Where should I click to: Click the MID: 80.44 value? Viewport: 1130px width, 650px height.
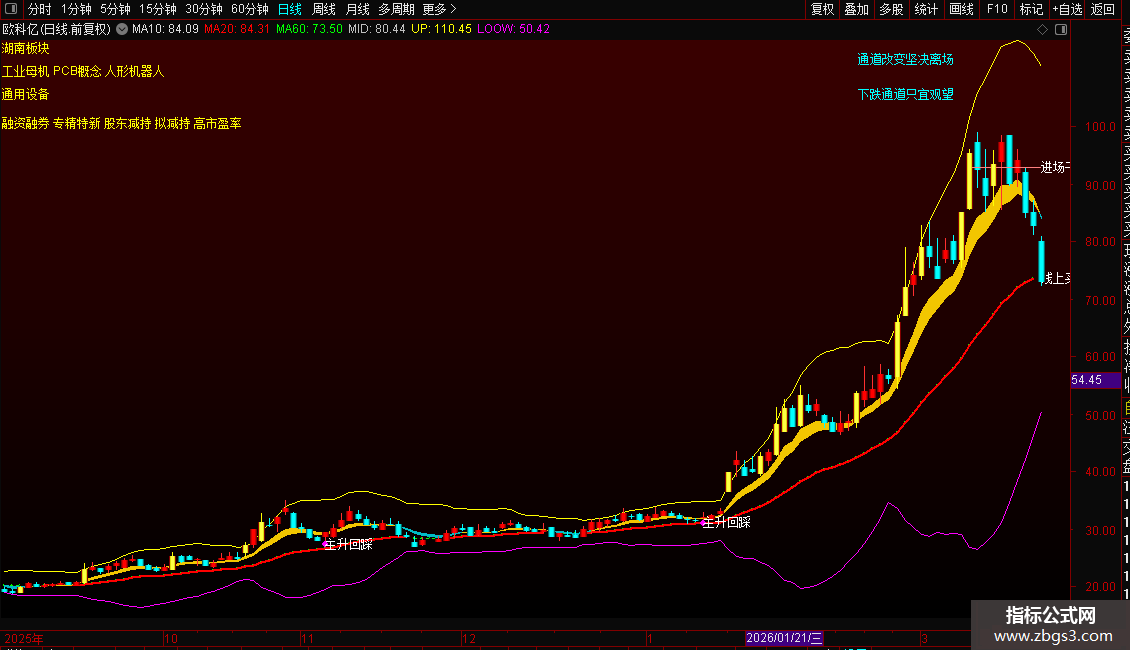377,29
